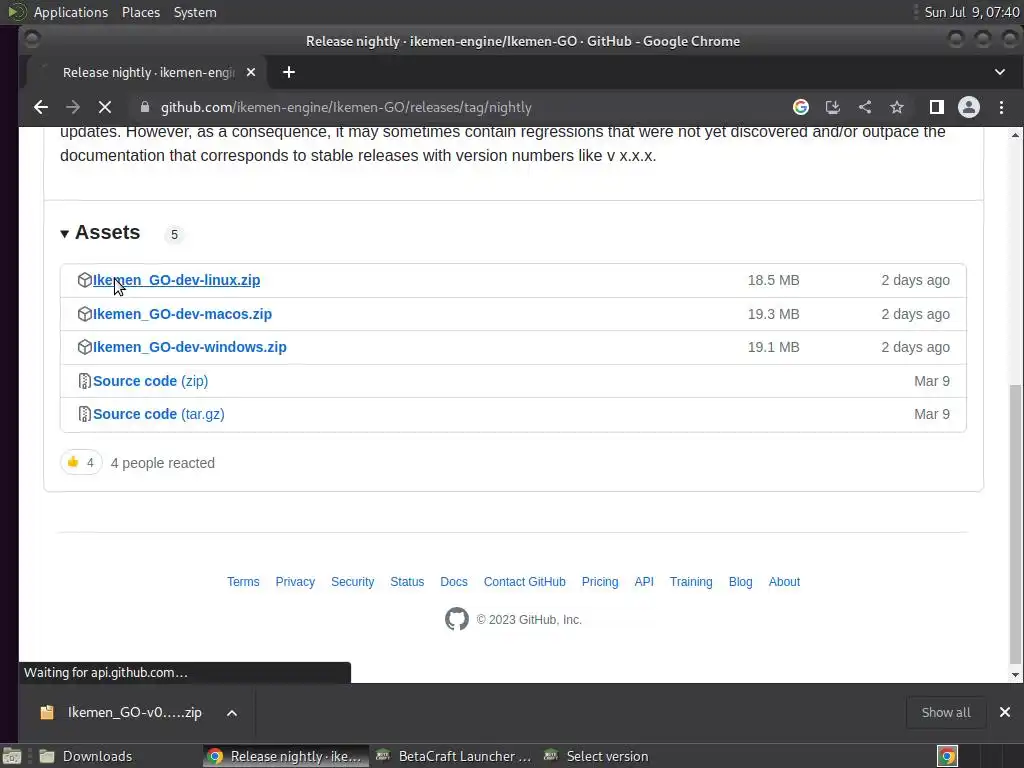Open the Chrome profile avatar
1024x768 pixels.
[968, 107]
